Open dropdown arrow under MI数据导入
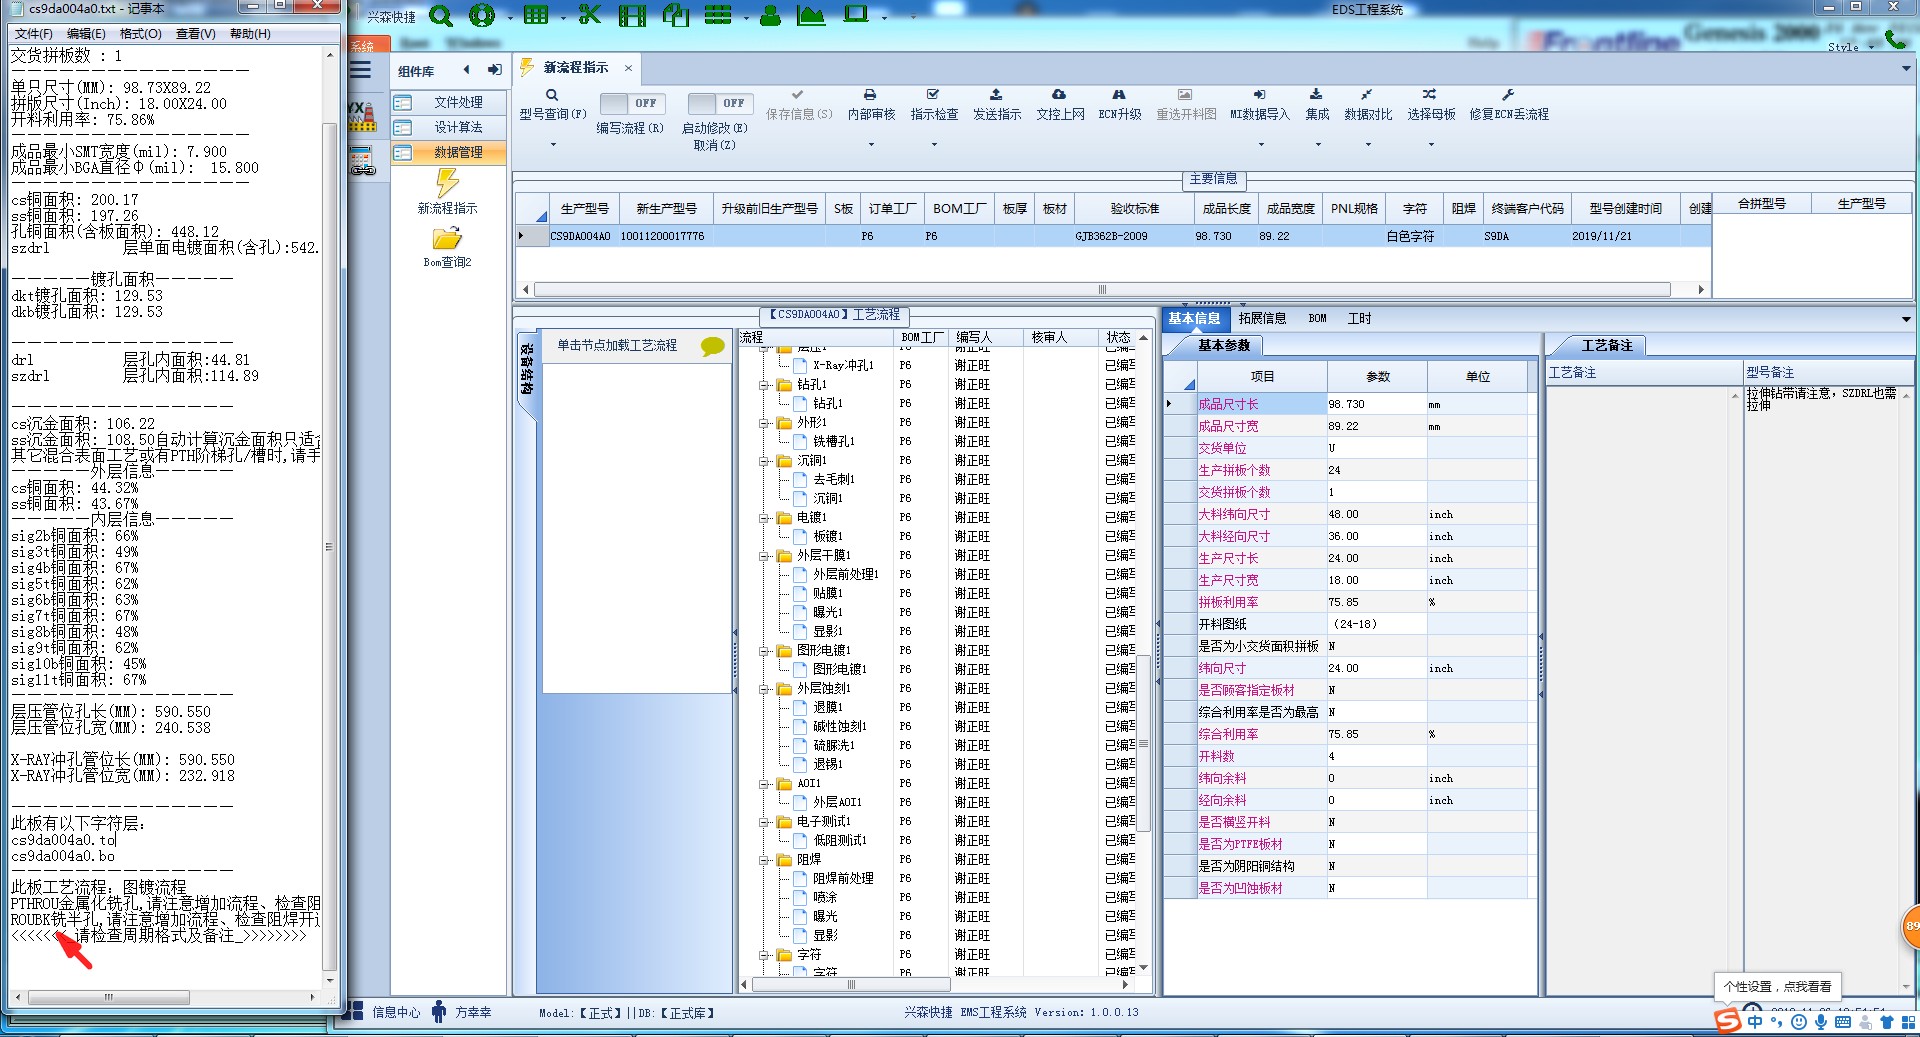 coord(1260,145)
